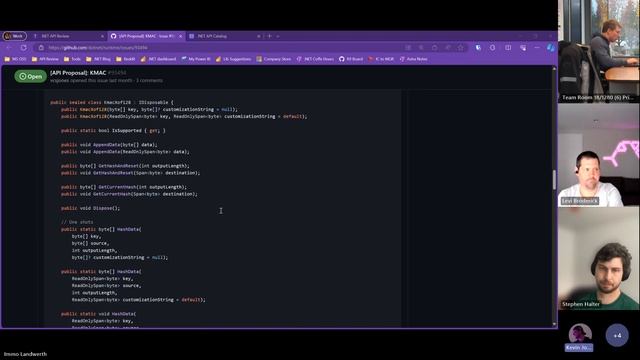Switch to the .NET API Review tab
The image size is (640, 360).
(69, 36)
